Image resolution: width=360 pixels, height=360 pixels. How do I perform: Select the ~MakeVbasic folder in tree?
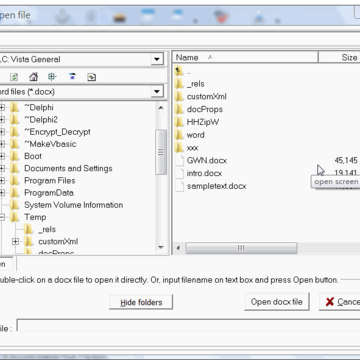pyautogui.click(x=50, y=144)
